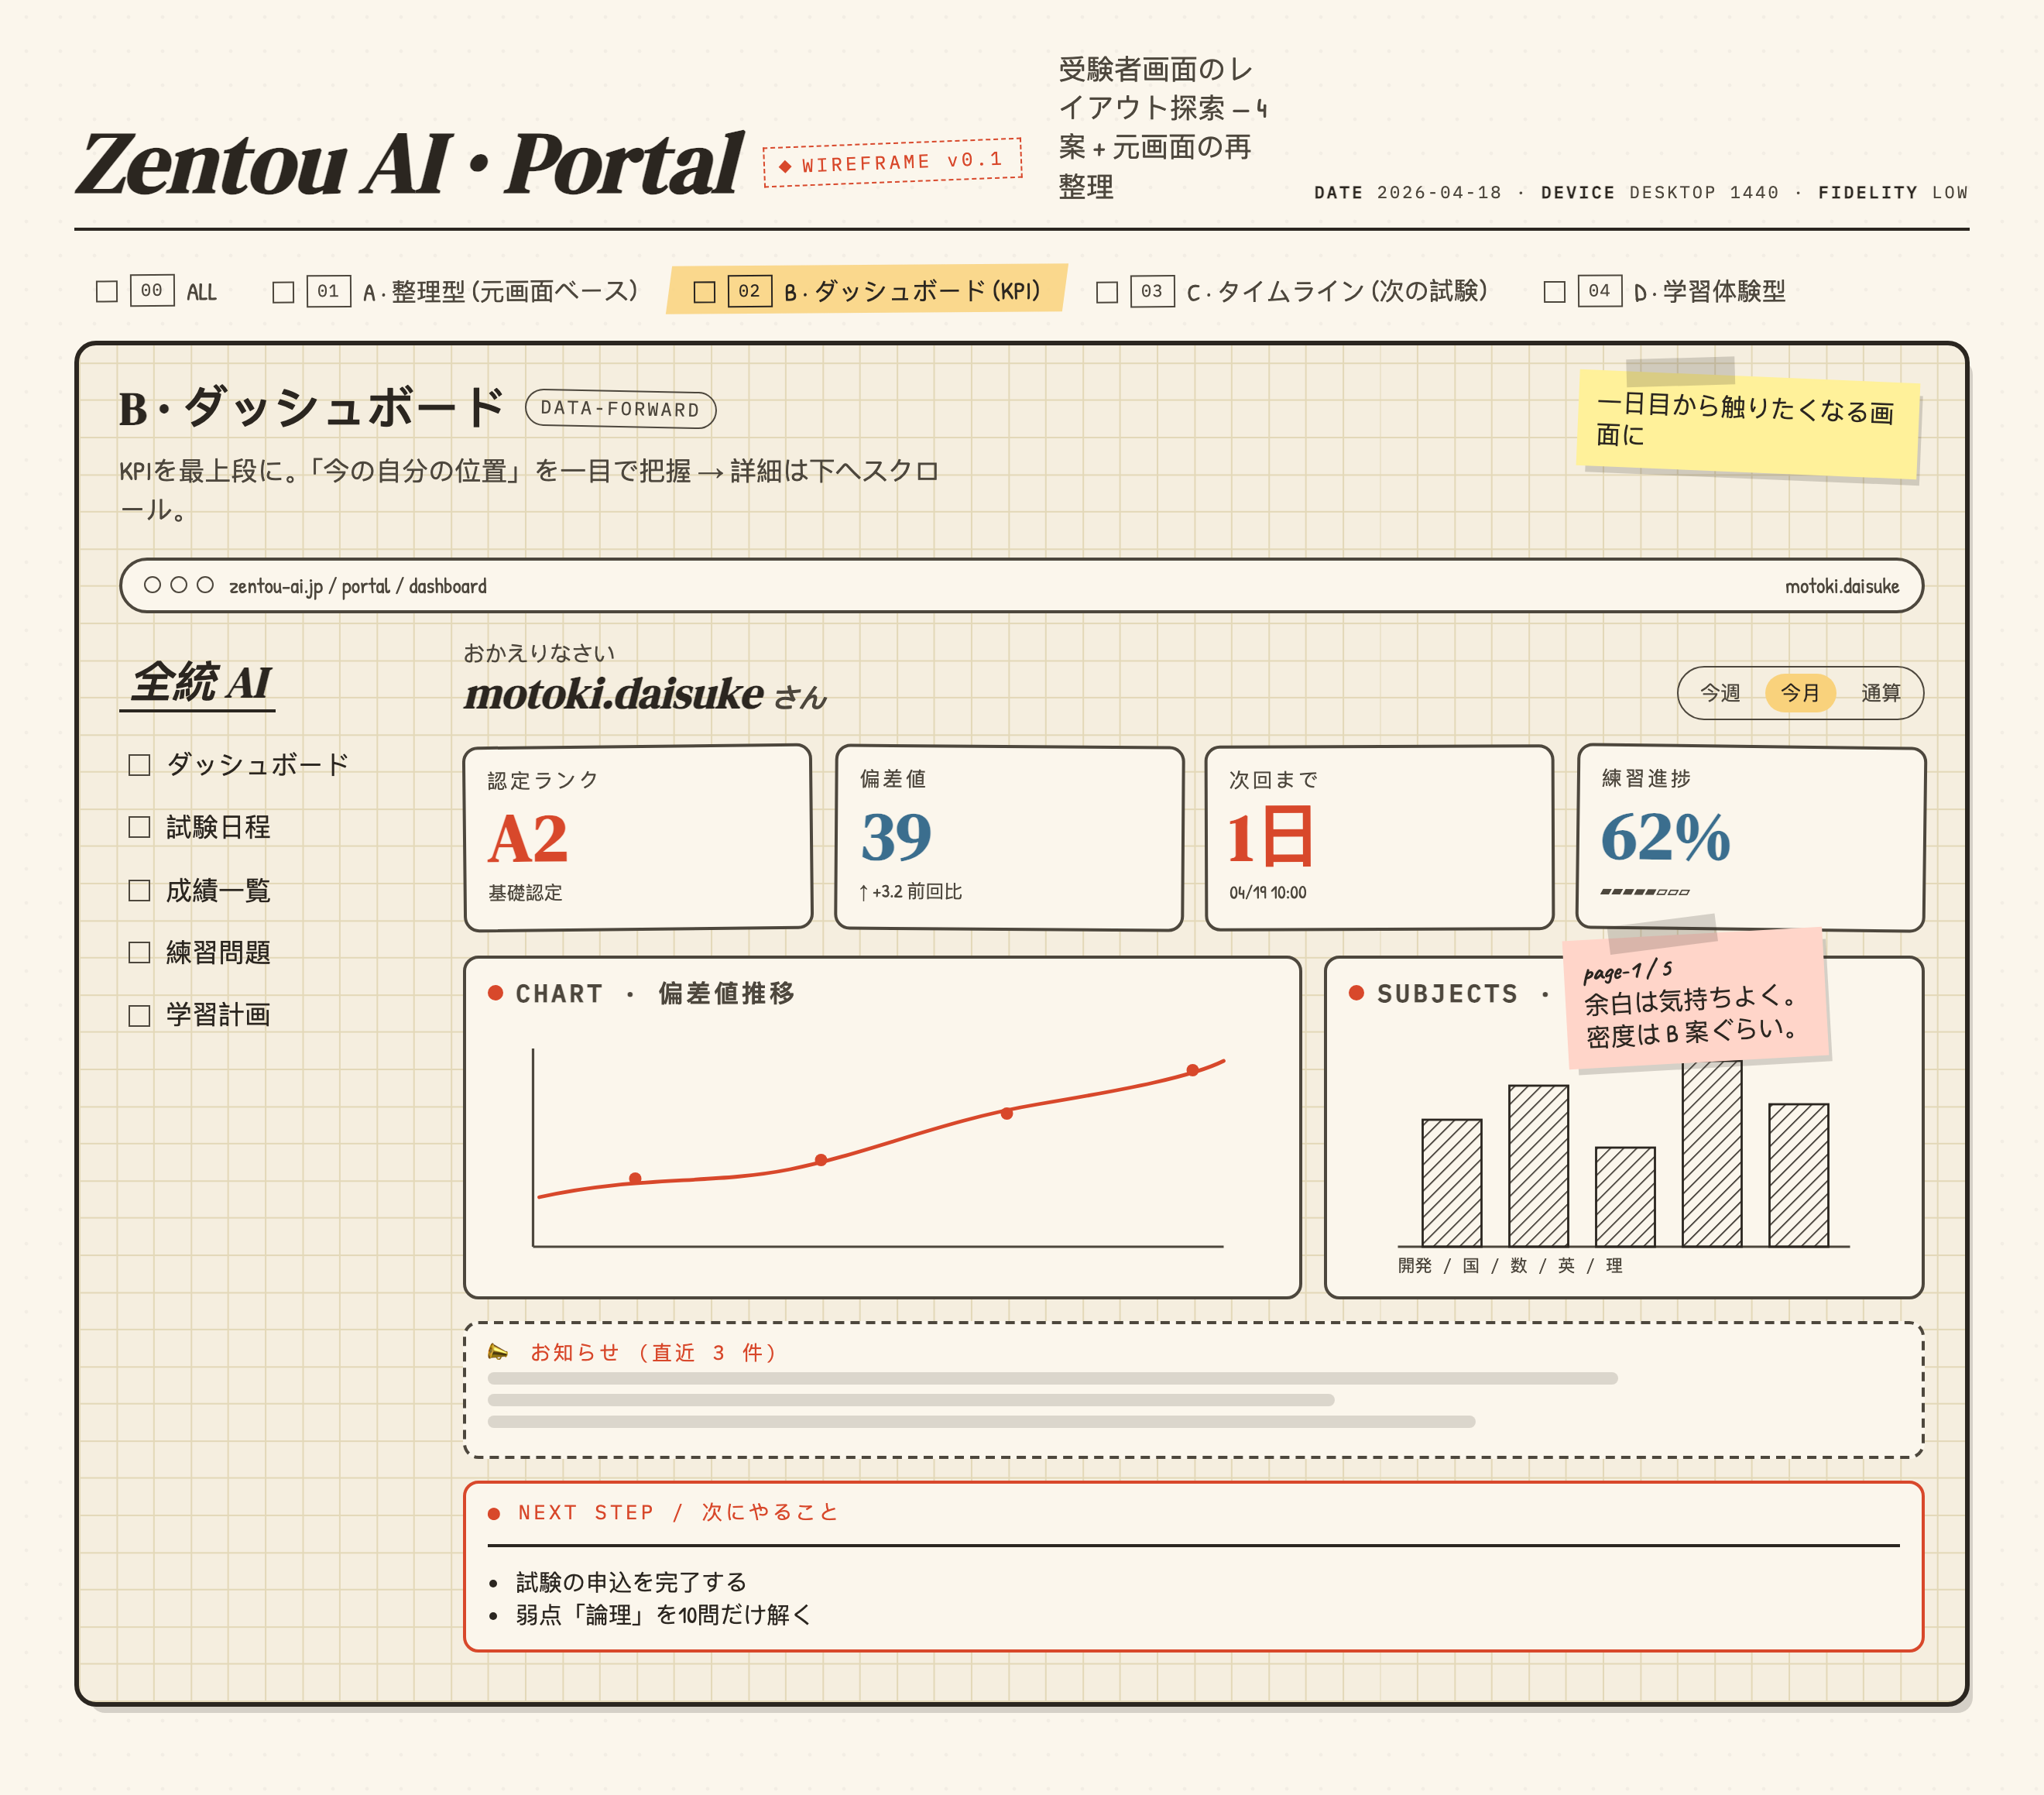Image resolution: width=2044 pixels, height=1795 pixels.
Task: Click the motoki.daisuke account label in browser bar
Action: pyautogui.click(x=1842, y=586)
